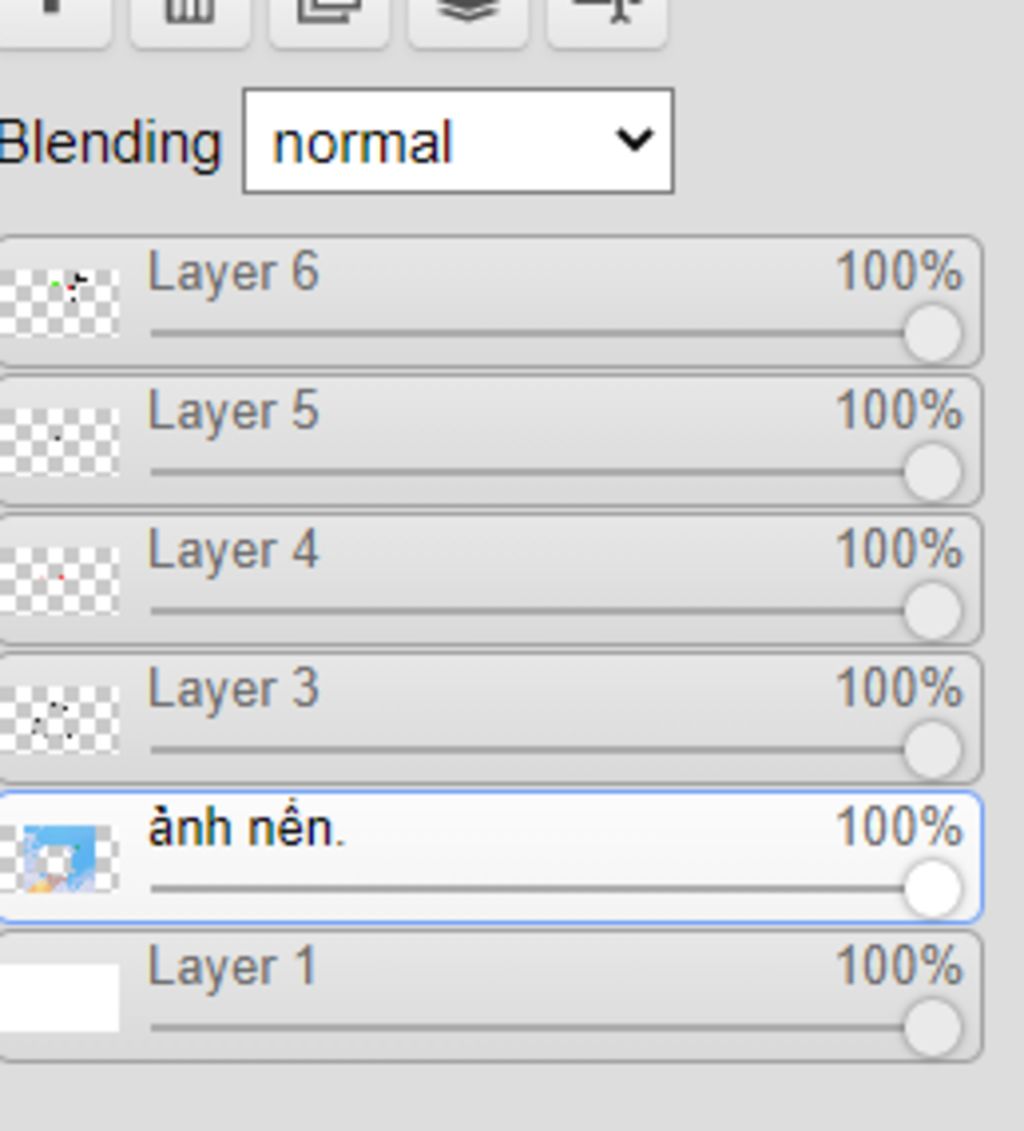Image resolution: width=1024 pixels, height=1131 pixels.
Task: Select Layer 6 by its name
Action: (233, 272)
